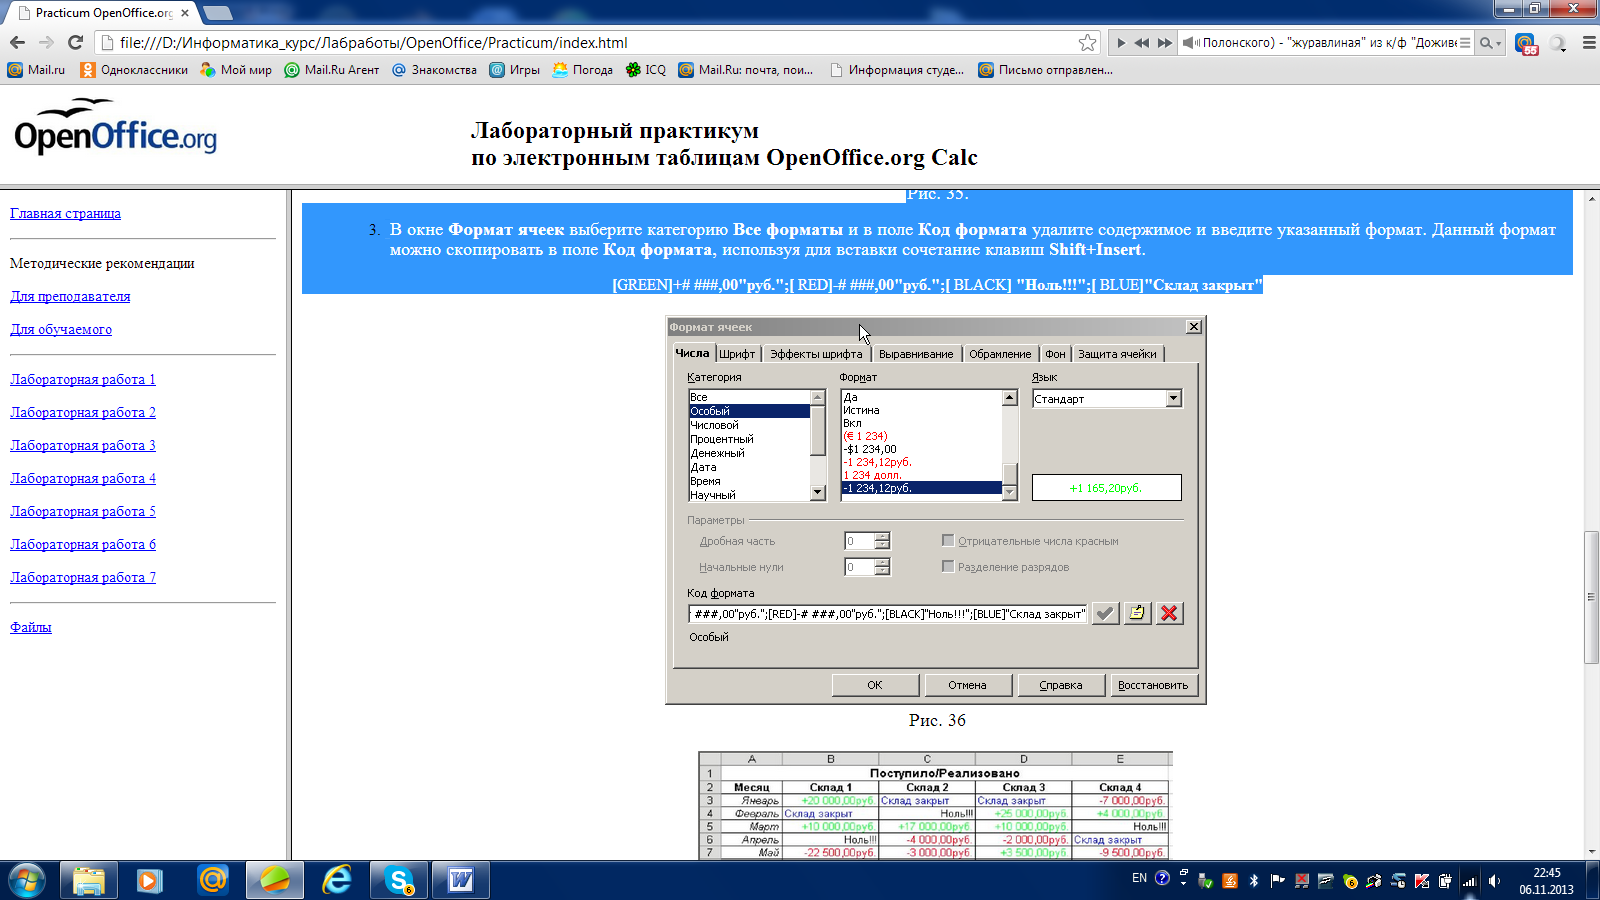The image size is (1600, 900).
Task: Click the extension icon with red 85 badge
Action: [1525, 44]
